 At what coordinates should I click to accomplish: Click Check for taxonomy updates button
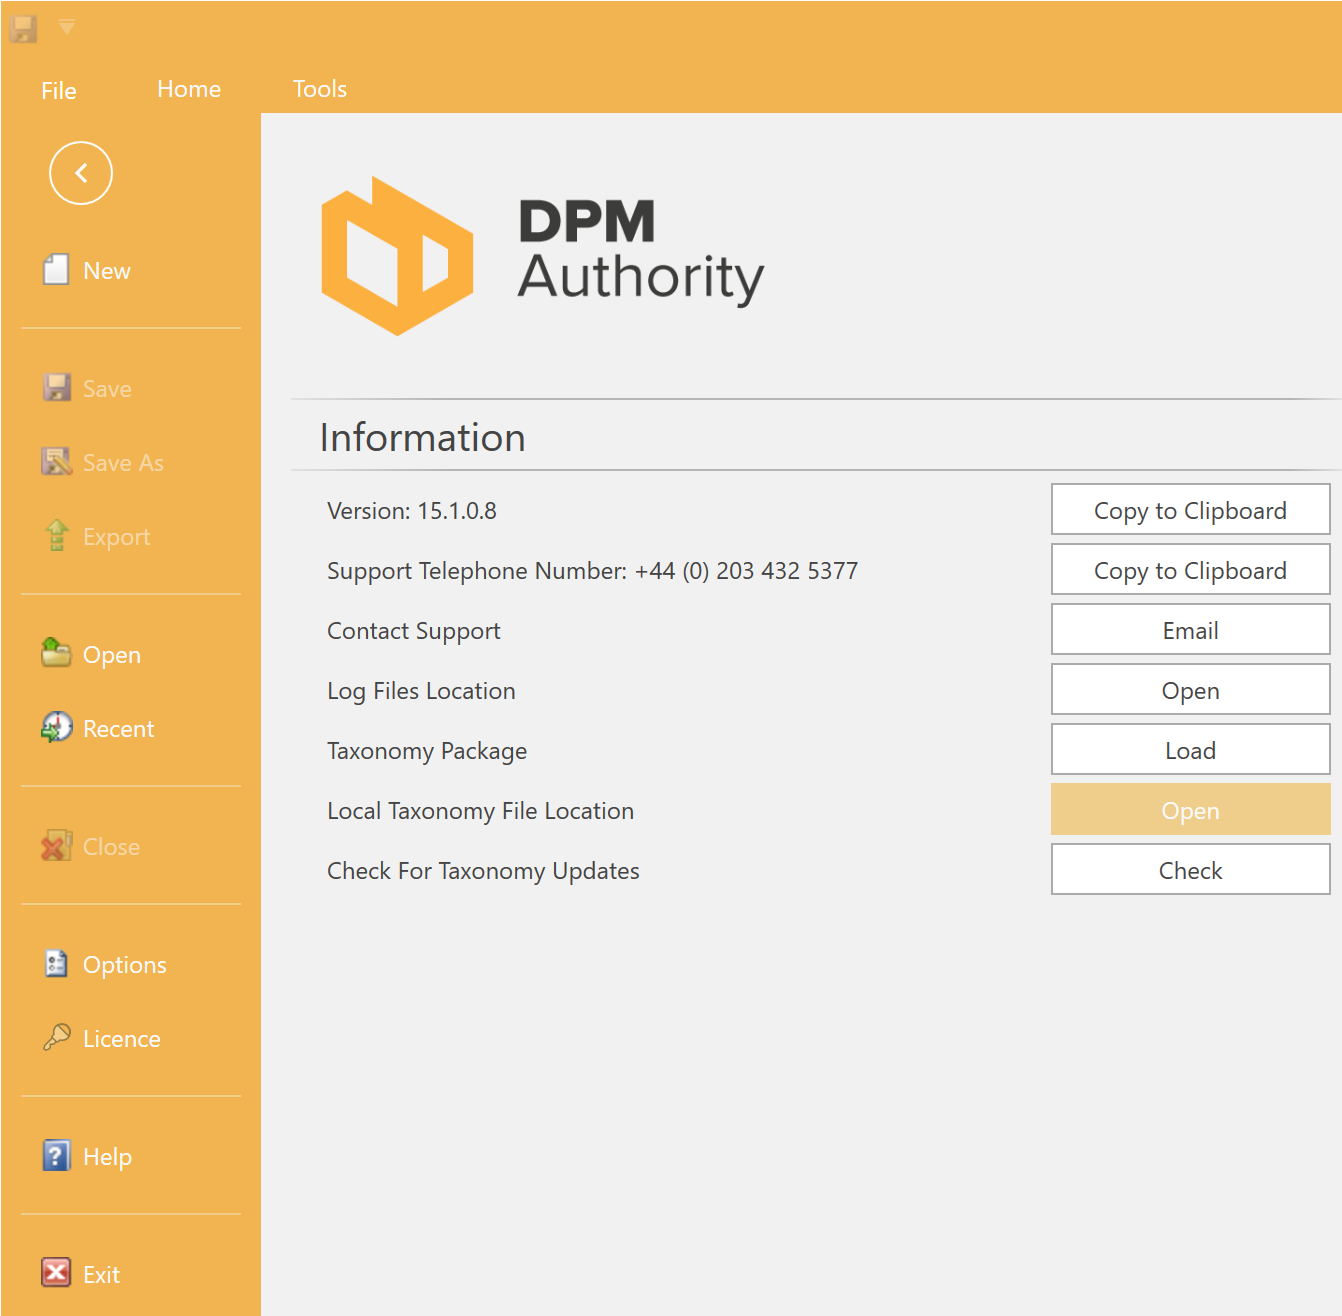pyautogui.click(x=1190, y=870)
